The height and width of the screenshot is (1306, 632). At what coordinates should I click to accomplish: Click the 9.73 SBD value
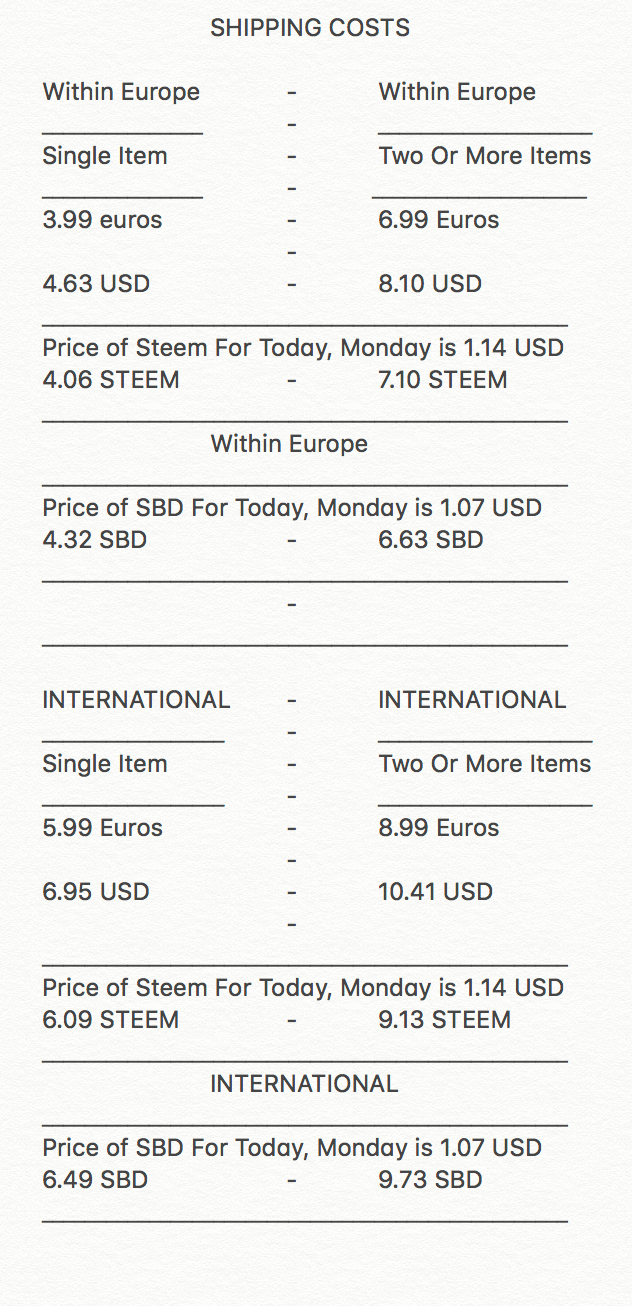pos(431,1180)
